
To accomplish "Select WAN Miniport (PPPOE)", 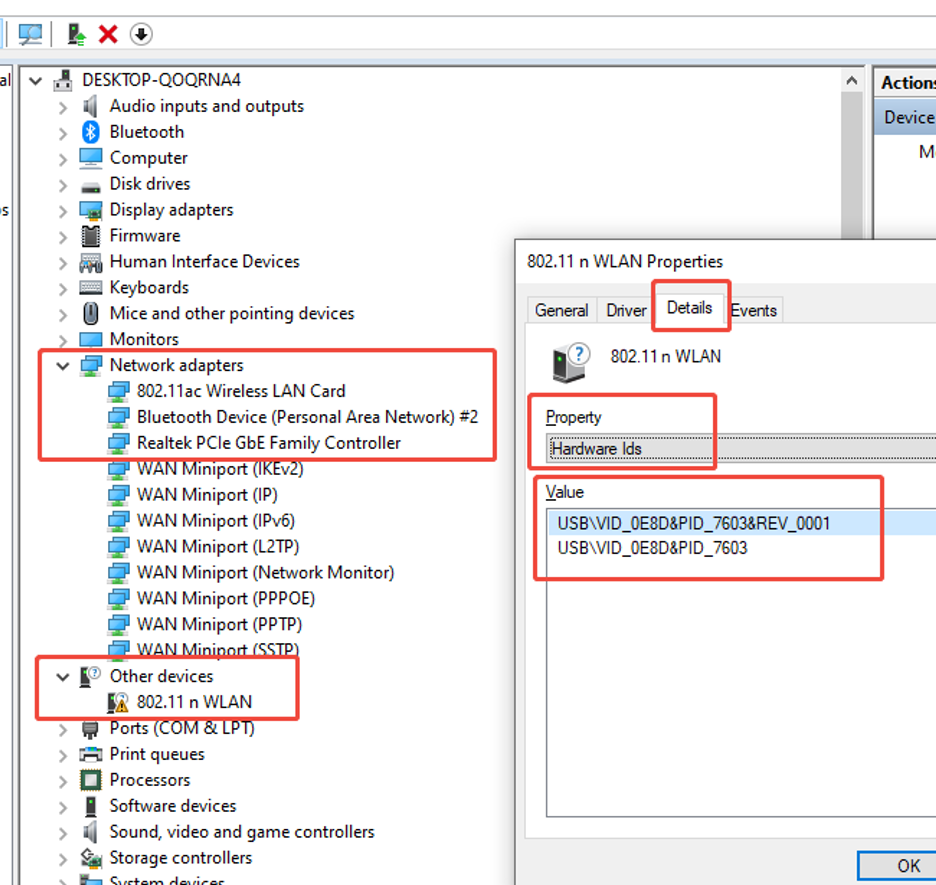I will point(226,599).
